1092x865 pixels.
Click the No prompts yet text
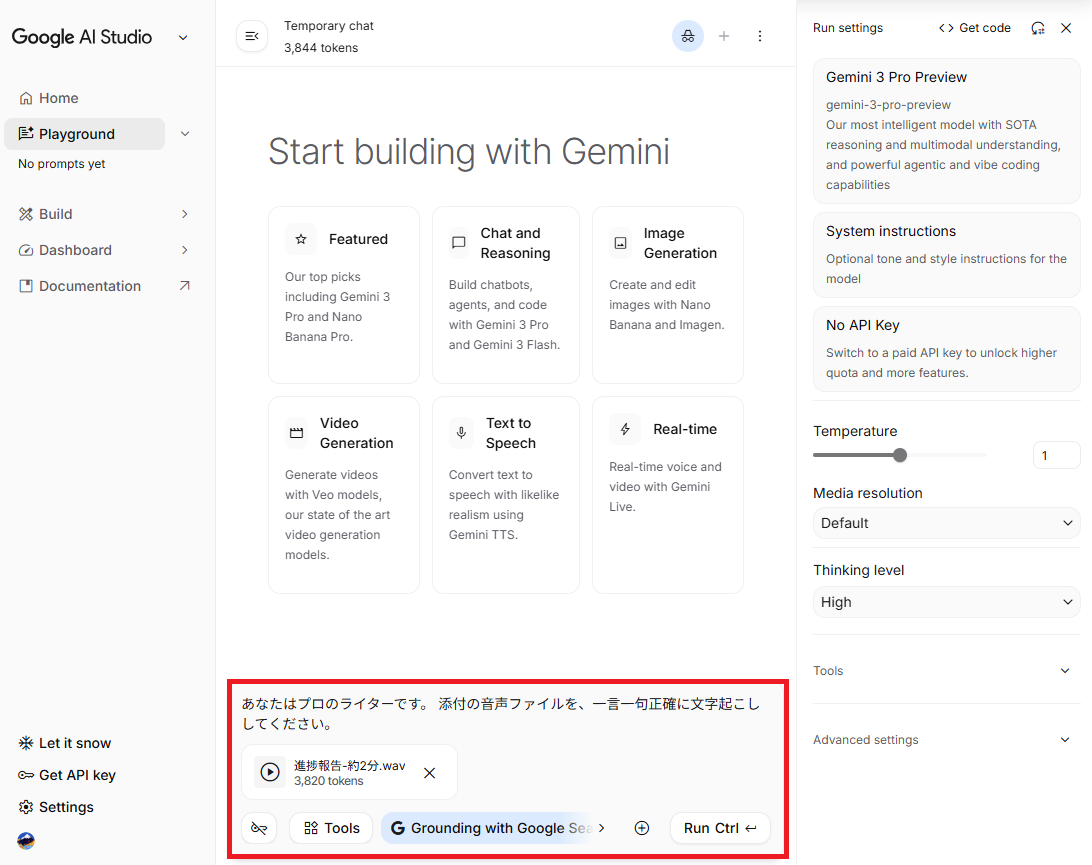tap(62, 164)
